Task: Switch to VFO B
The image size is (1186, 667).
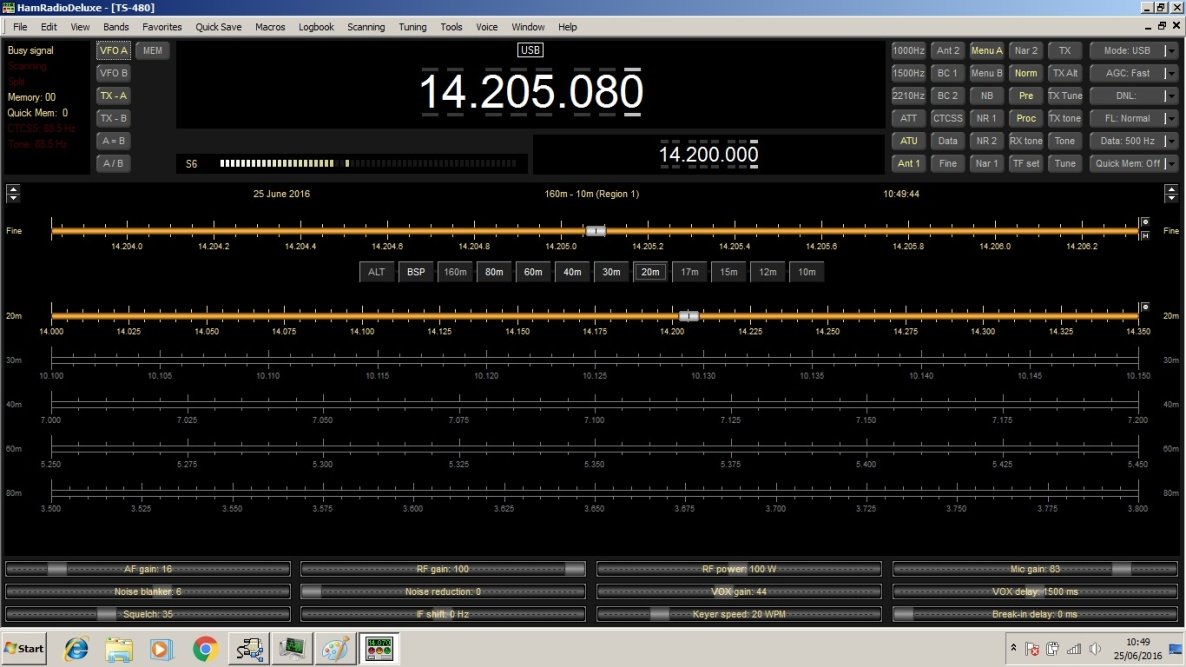Action: 113,73
